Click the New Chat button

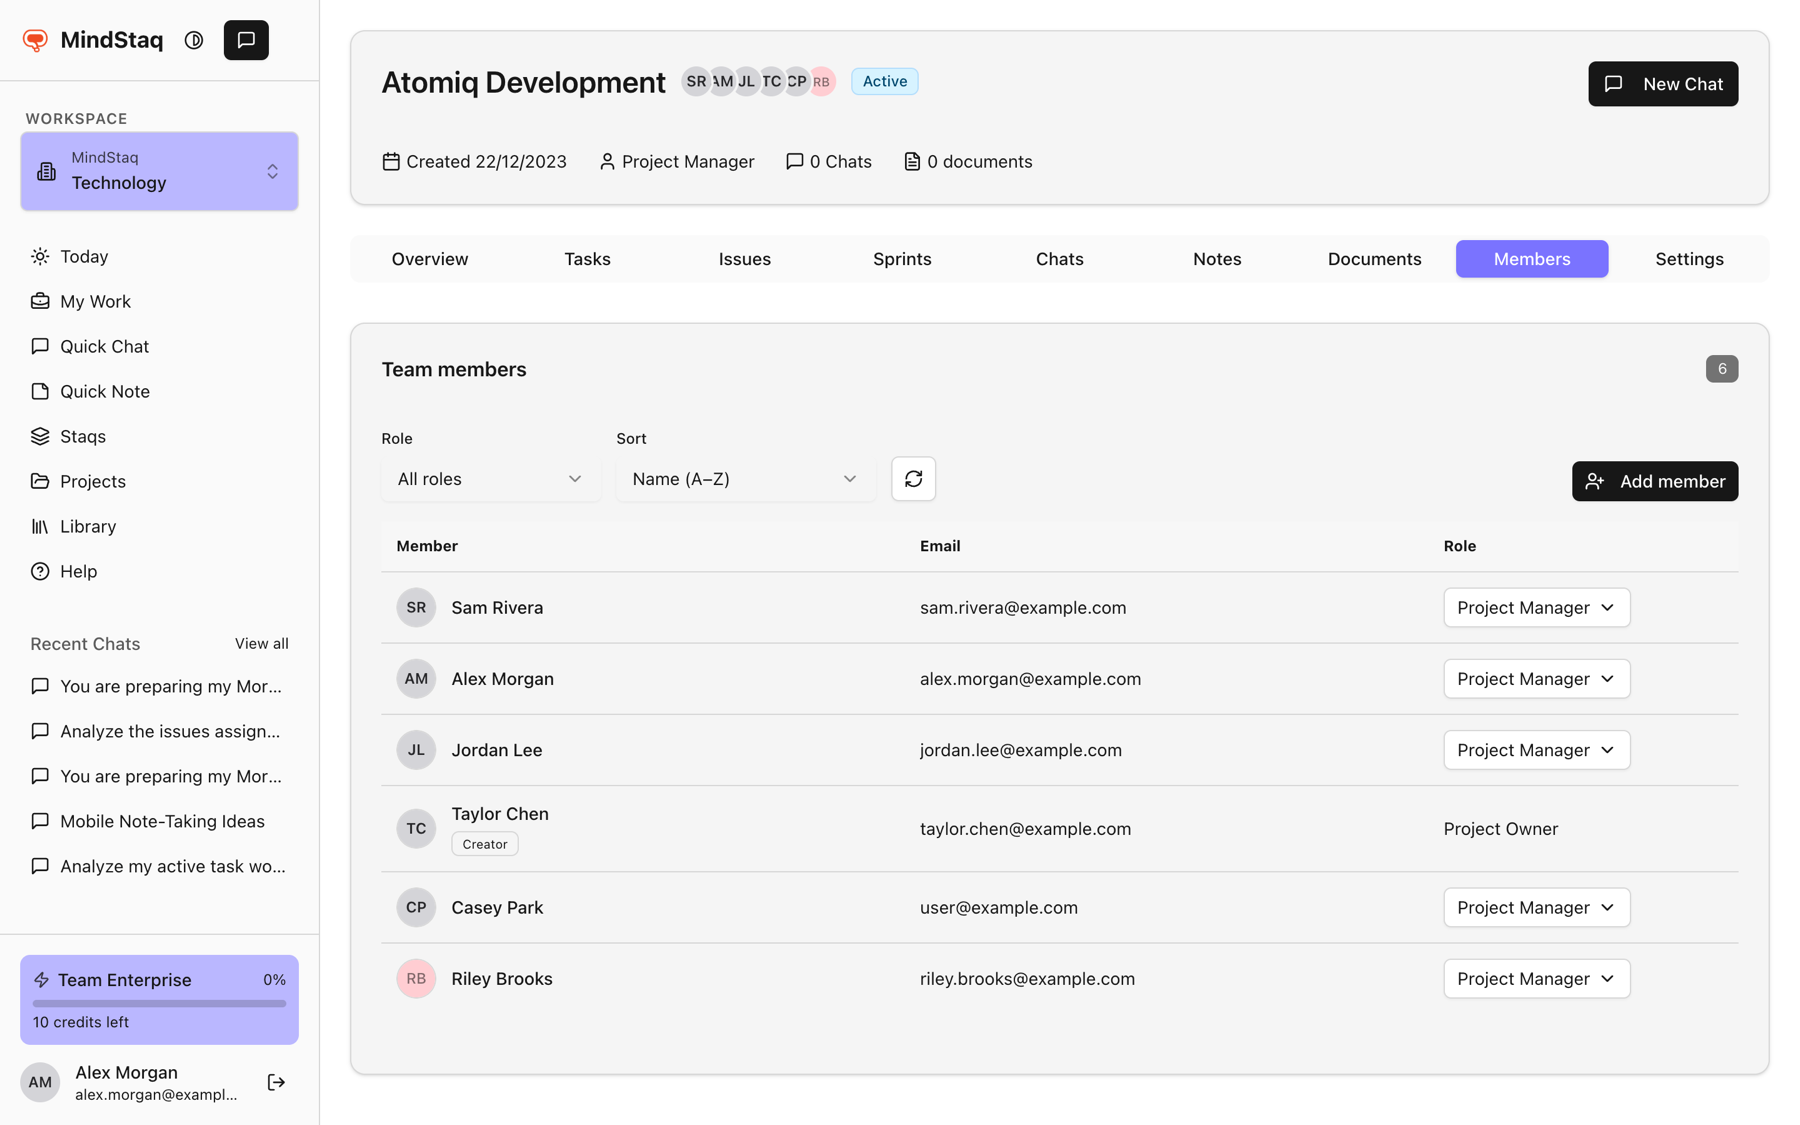point(1663,84)
